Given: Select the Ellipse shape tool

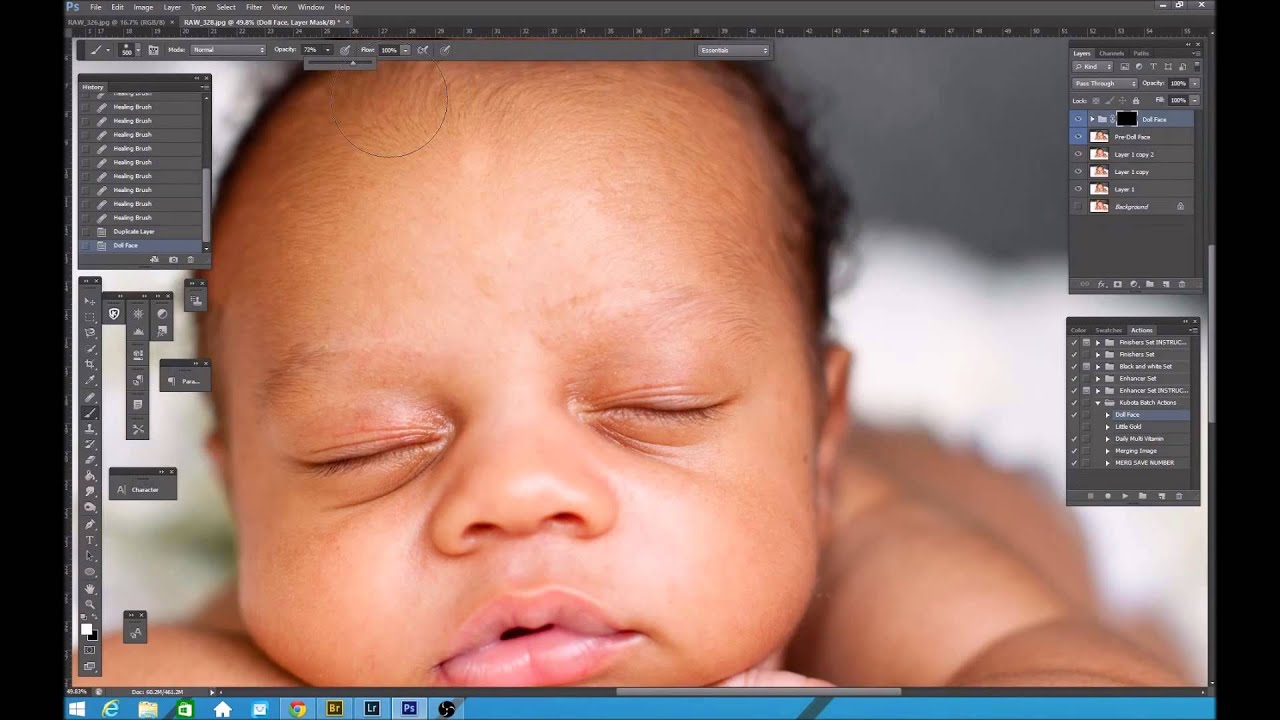Looking at the screenshot, I should (90, 571).
